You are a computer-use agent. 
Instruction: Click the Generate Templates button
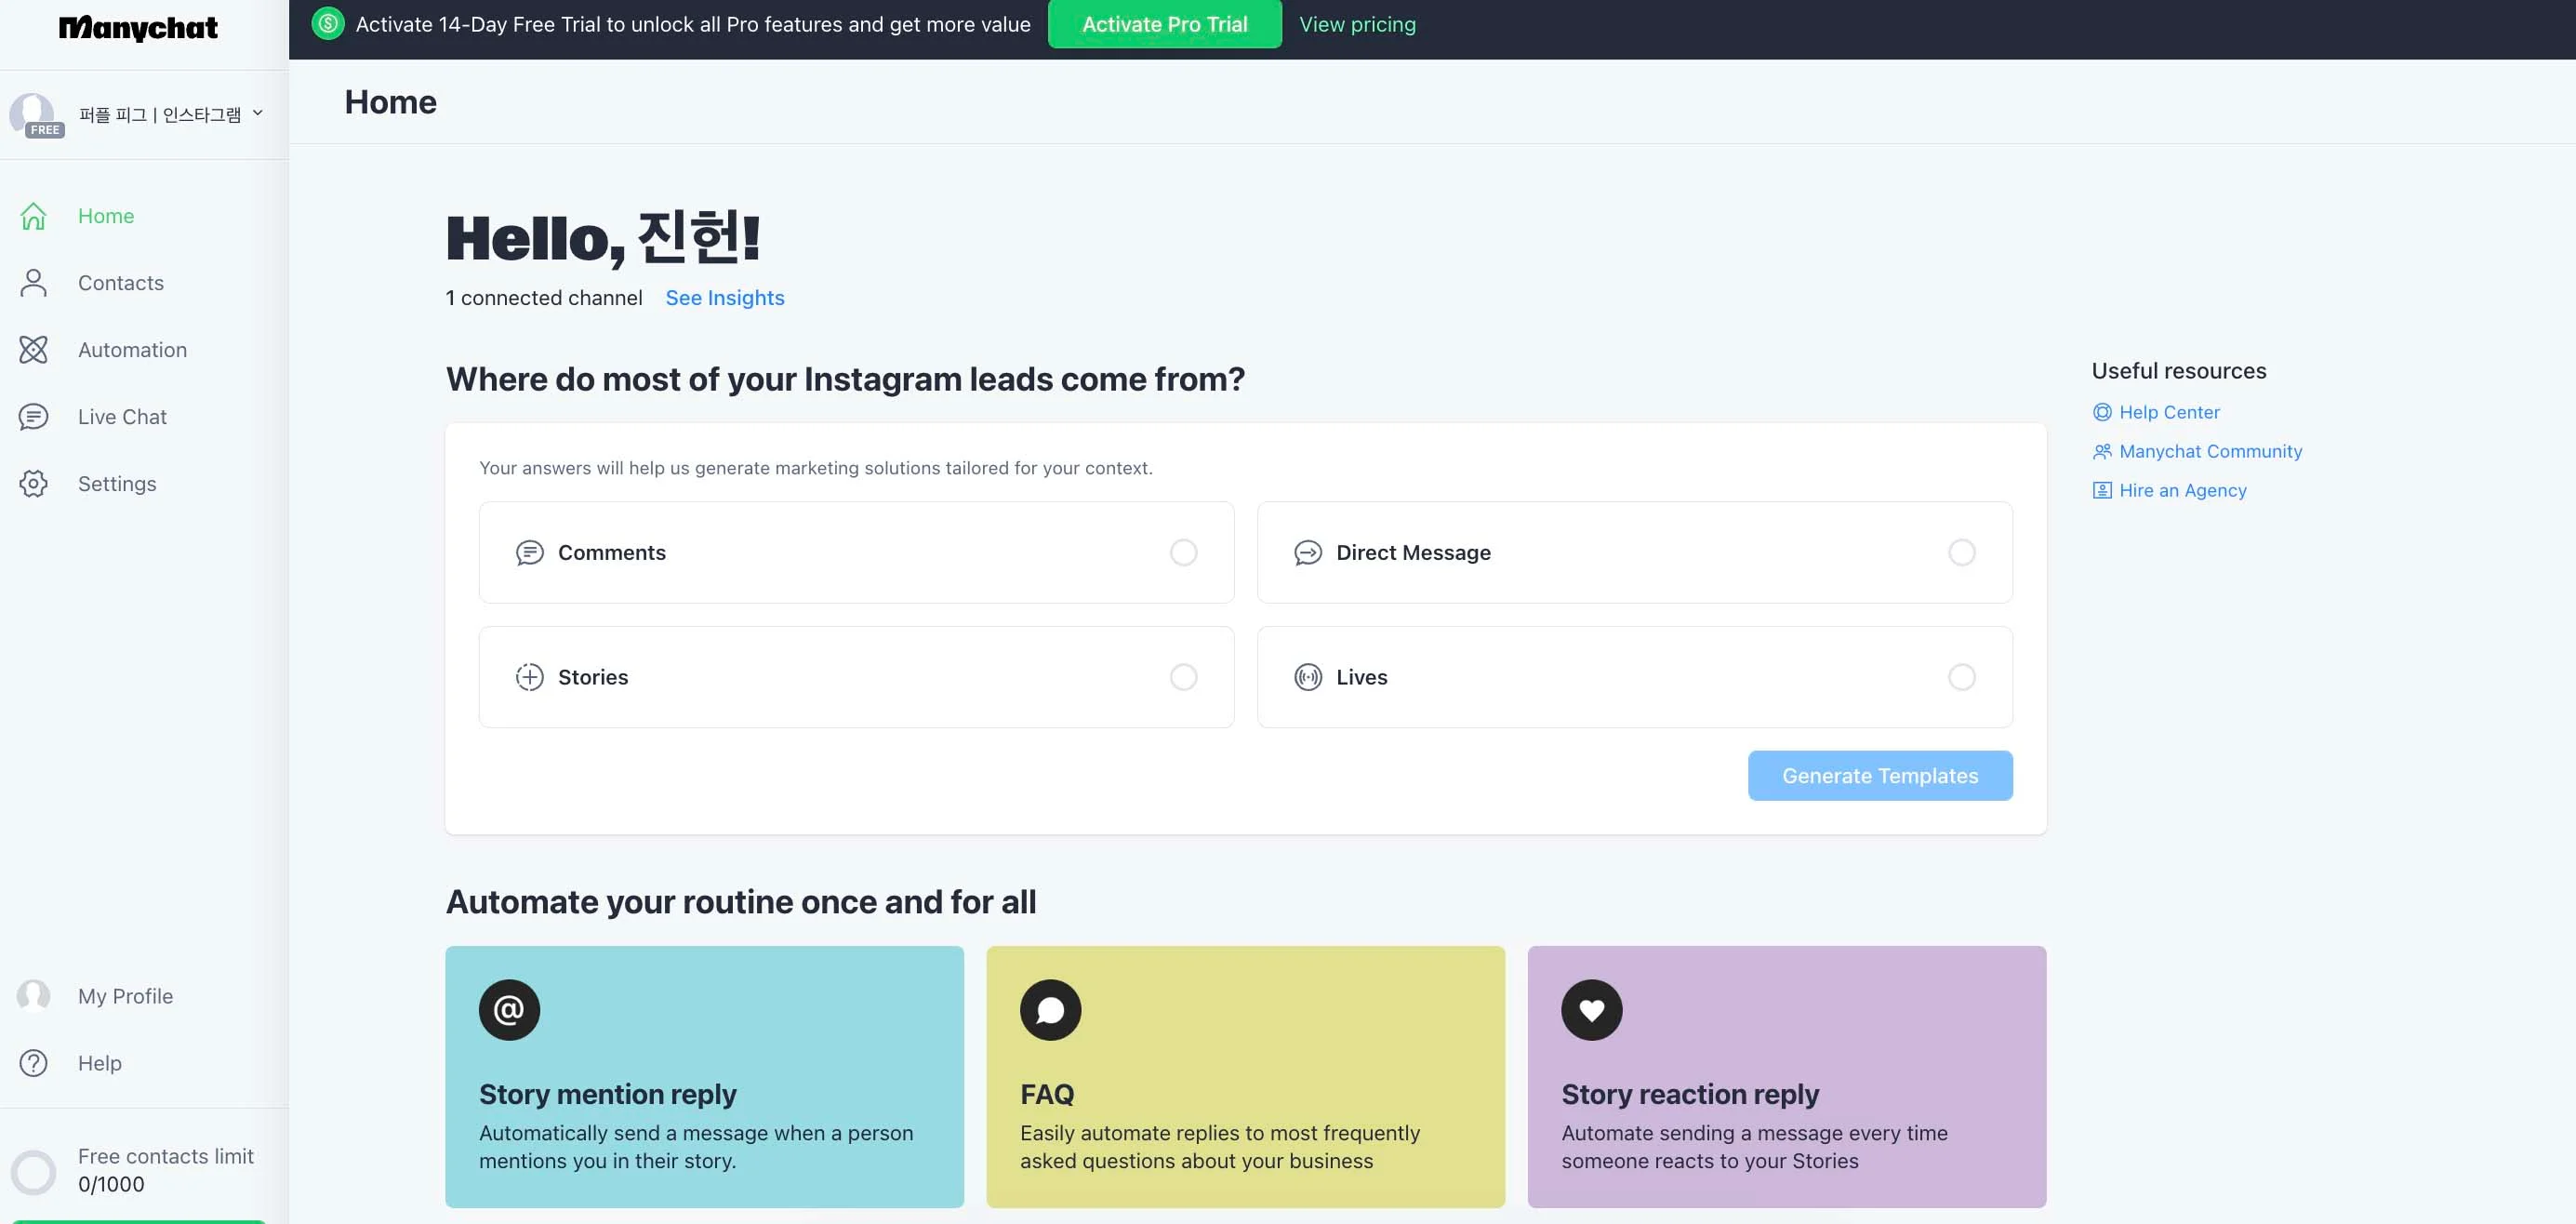tap(1880, 776)
